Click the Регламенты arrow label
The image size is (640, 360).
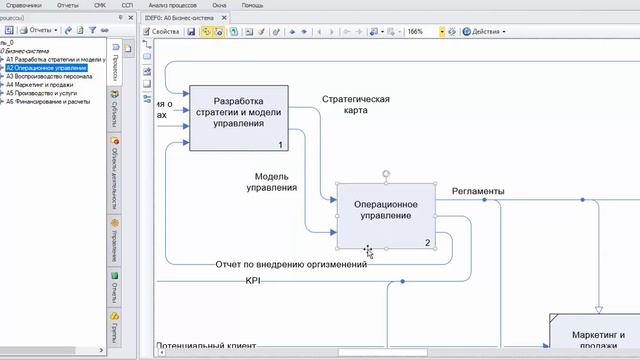click(x=478, y=191)
